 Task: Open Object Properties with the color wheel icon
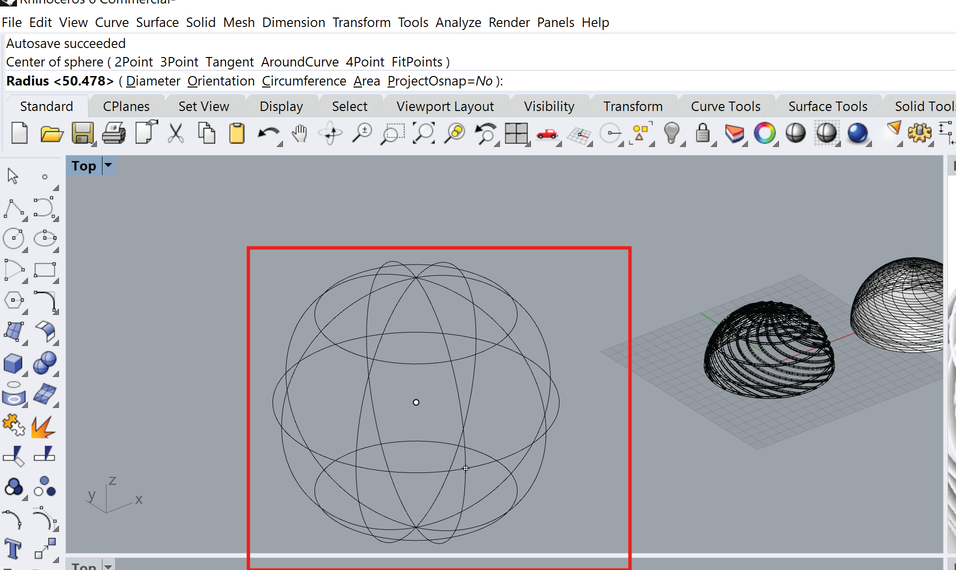765,133
